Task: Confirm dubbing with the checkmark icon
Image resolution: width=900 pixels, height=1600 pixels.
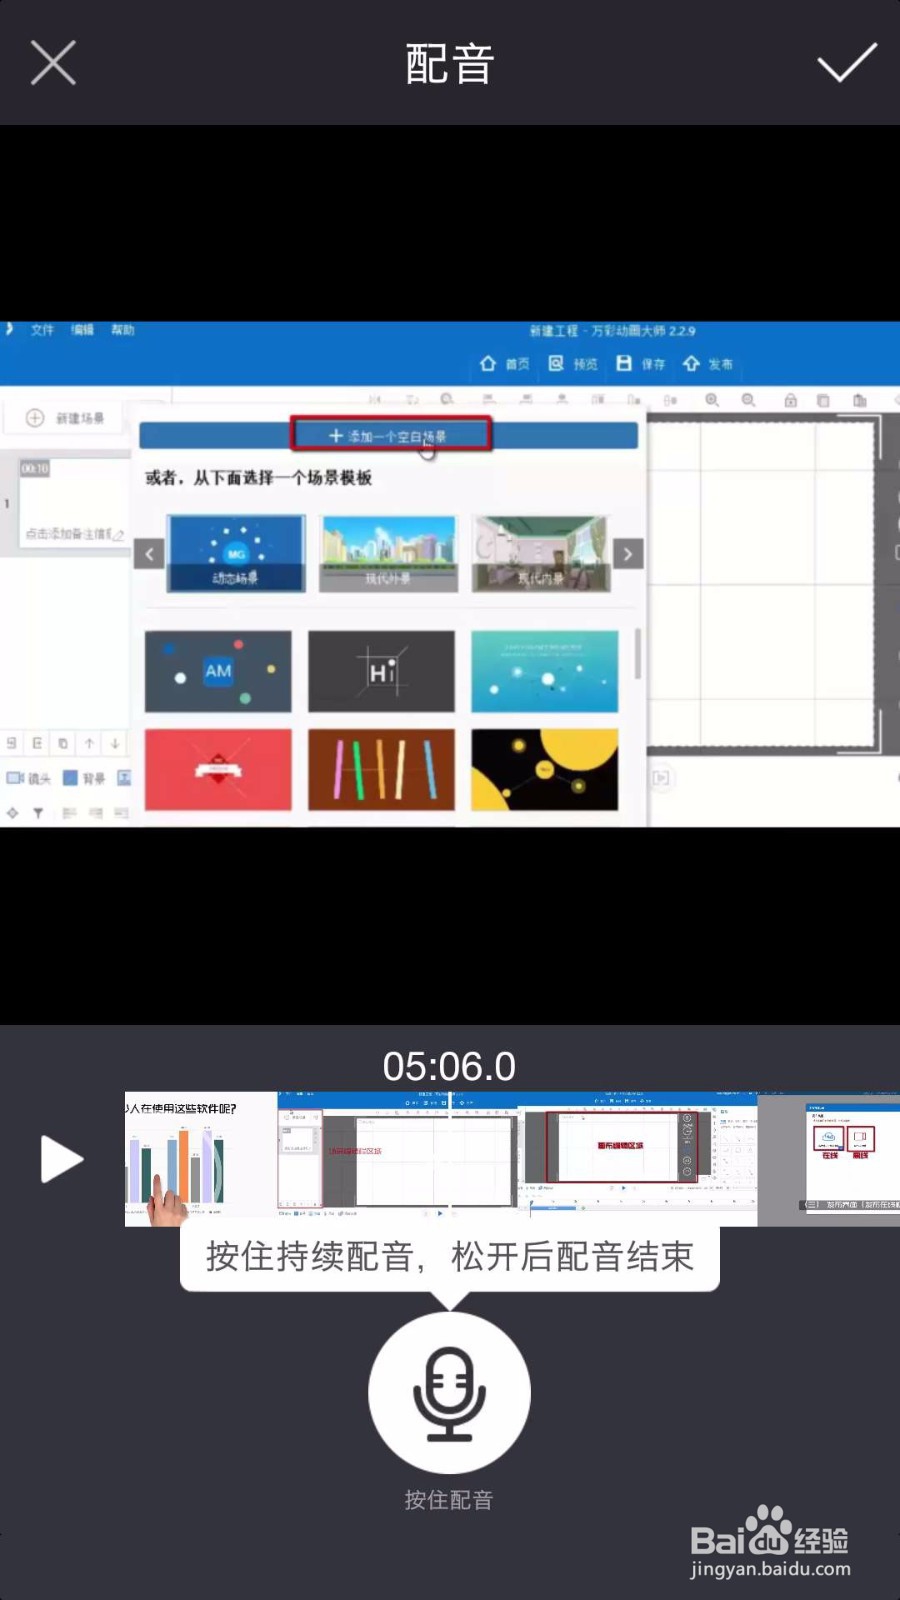Action: tap(847, 63)
